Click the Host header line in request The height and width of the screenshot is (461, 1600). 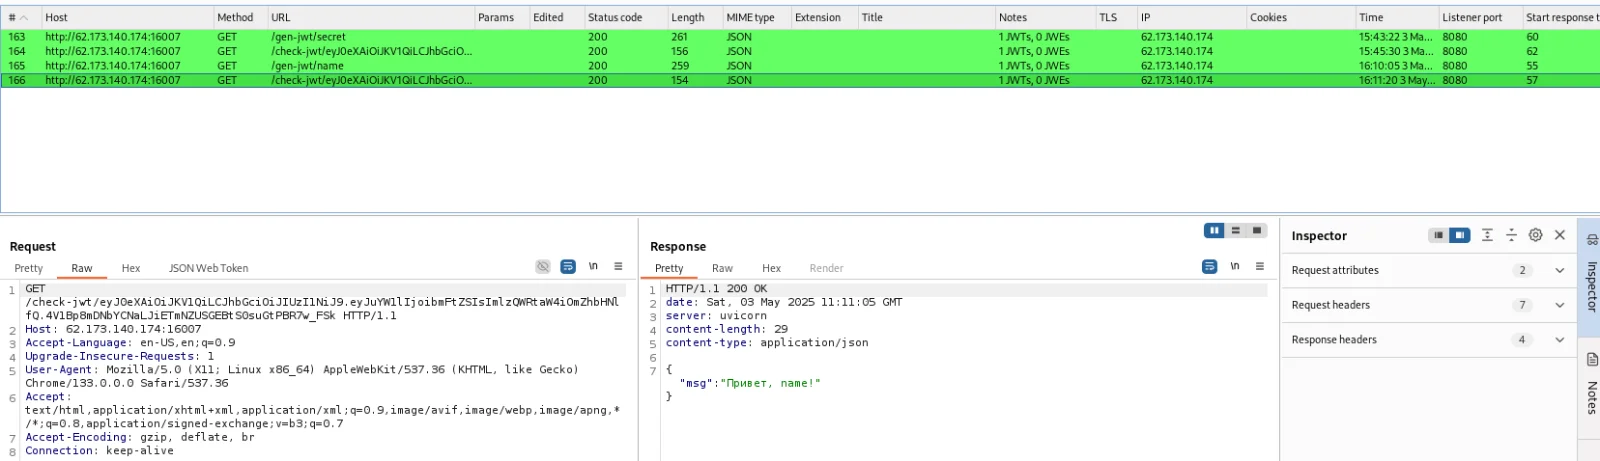click(113, 329)
